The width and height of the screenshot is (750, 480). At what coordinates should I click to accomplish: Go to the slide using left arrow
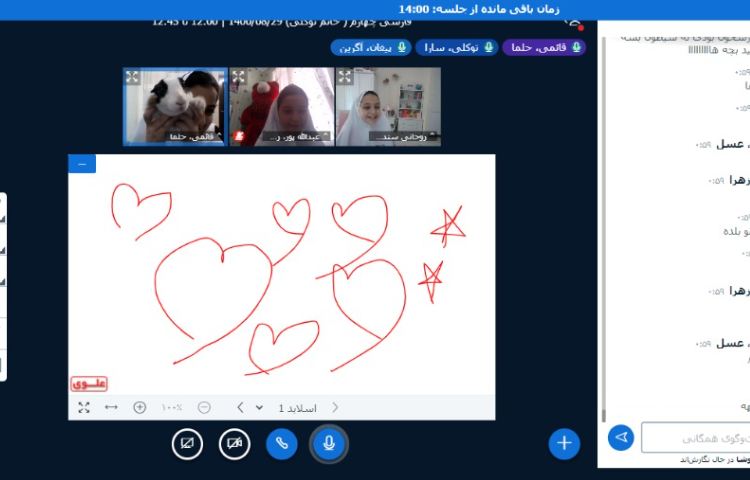240,407
